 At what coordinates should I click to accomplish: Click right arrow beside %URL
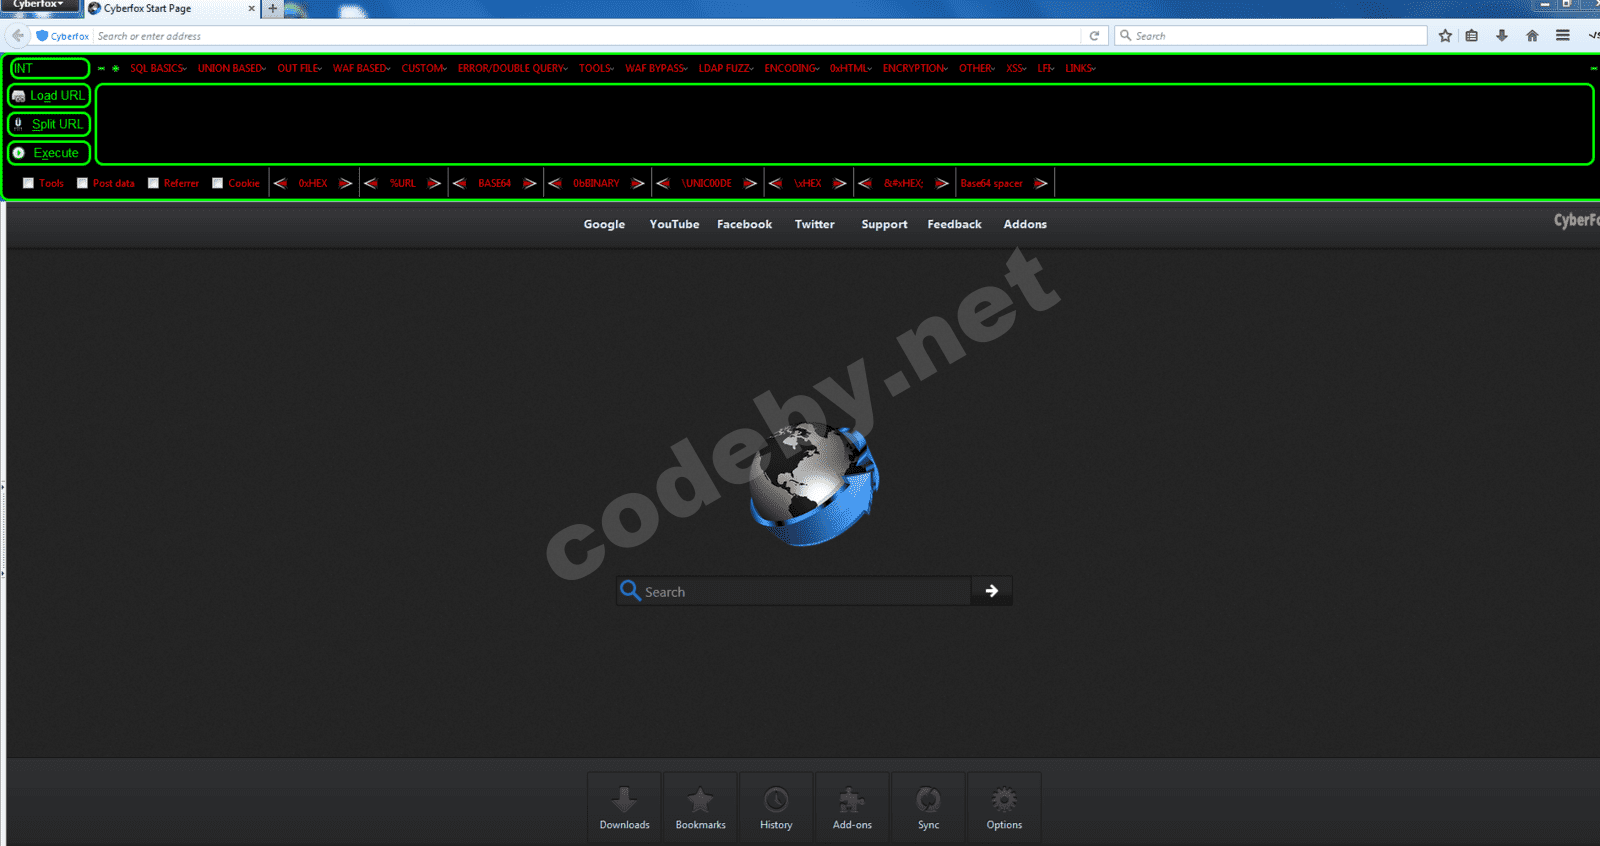[x=434, y=183]
